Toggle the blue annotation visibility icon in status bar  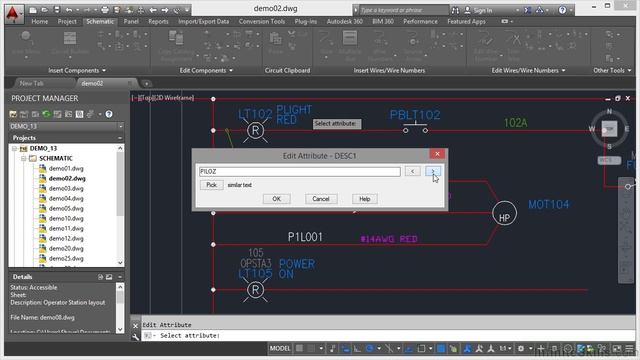click(467, 349)
